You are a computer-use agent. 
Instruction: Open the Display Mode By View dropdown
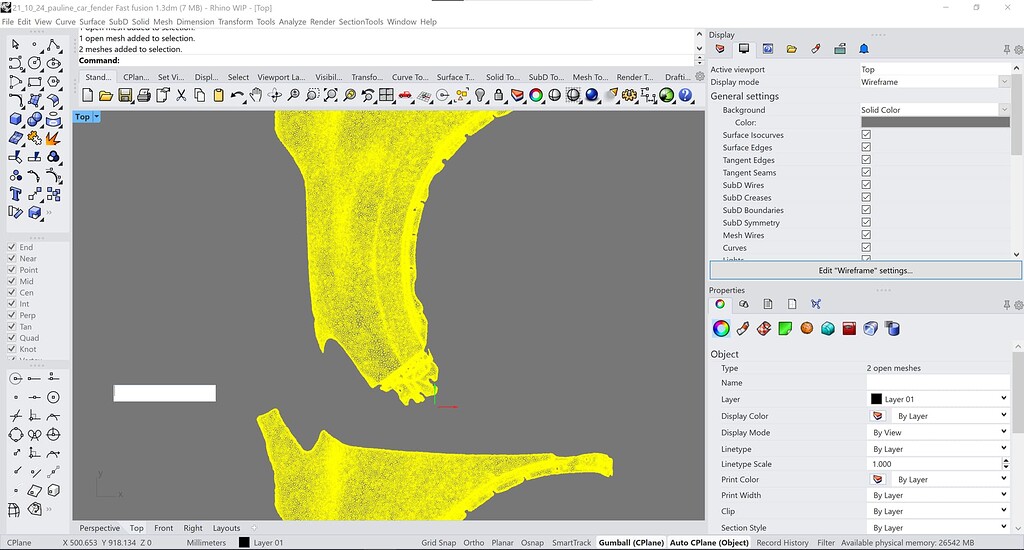click(x=938, y=432)
